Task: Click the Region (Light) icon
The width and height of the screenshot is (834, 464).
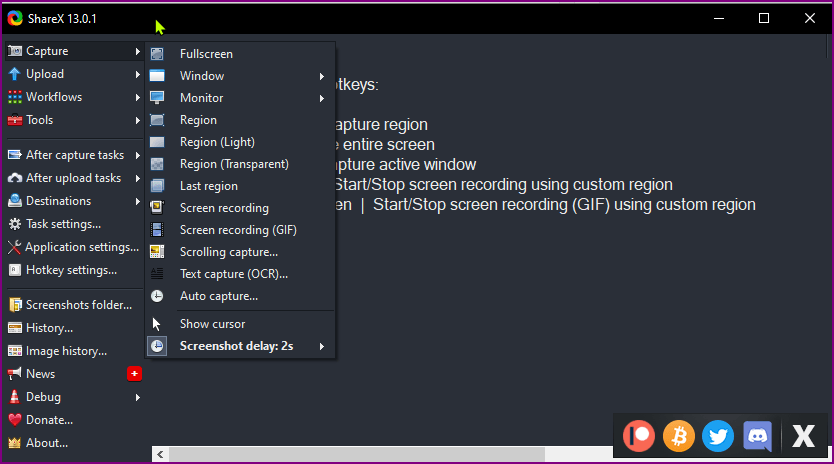Action: 157,142
